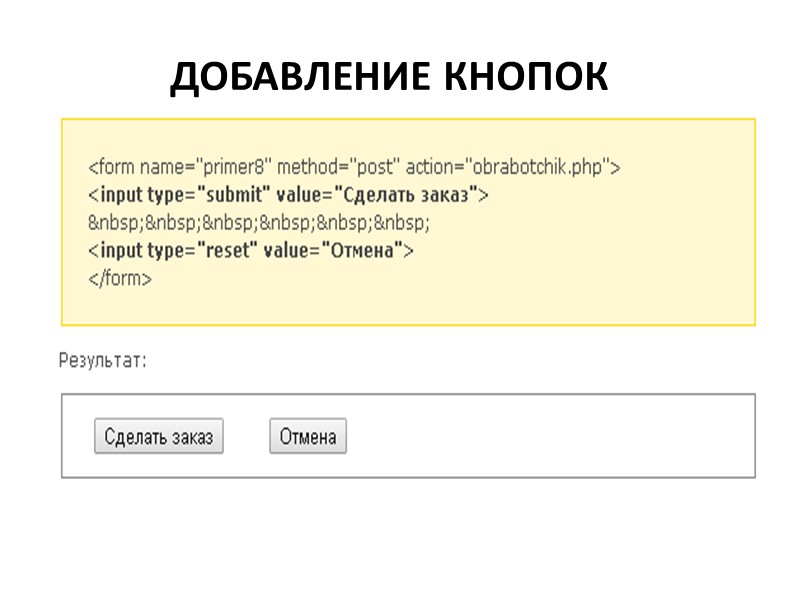Click the 'Отмена' reset button
800x600 pixels.
coord(308,436)
